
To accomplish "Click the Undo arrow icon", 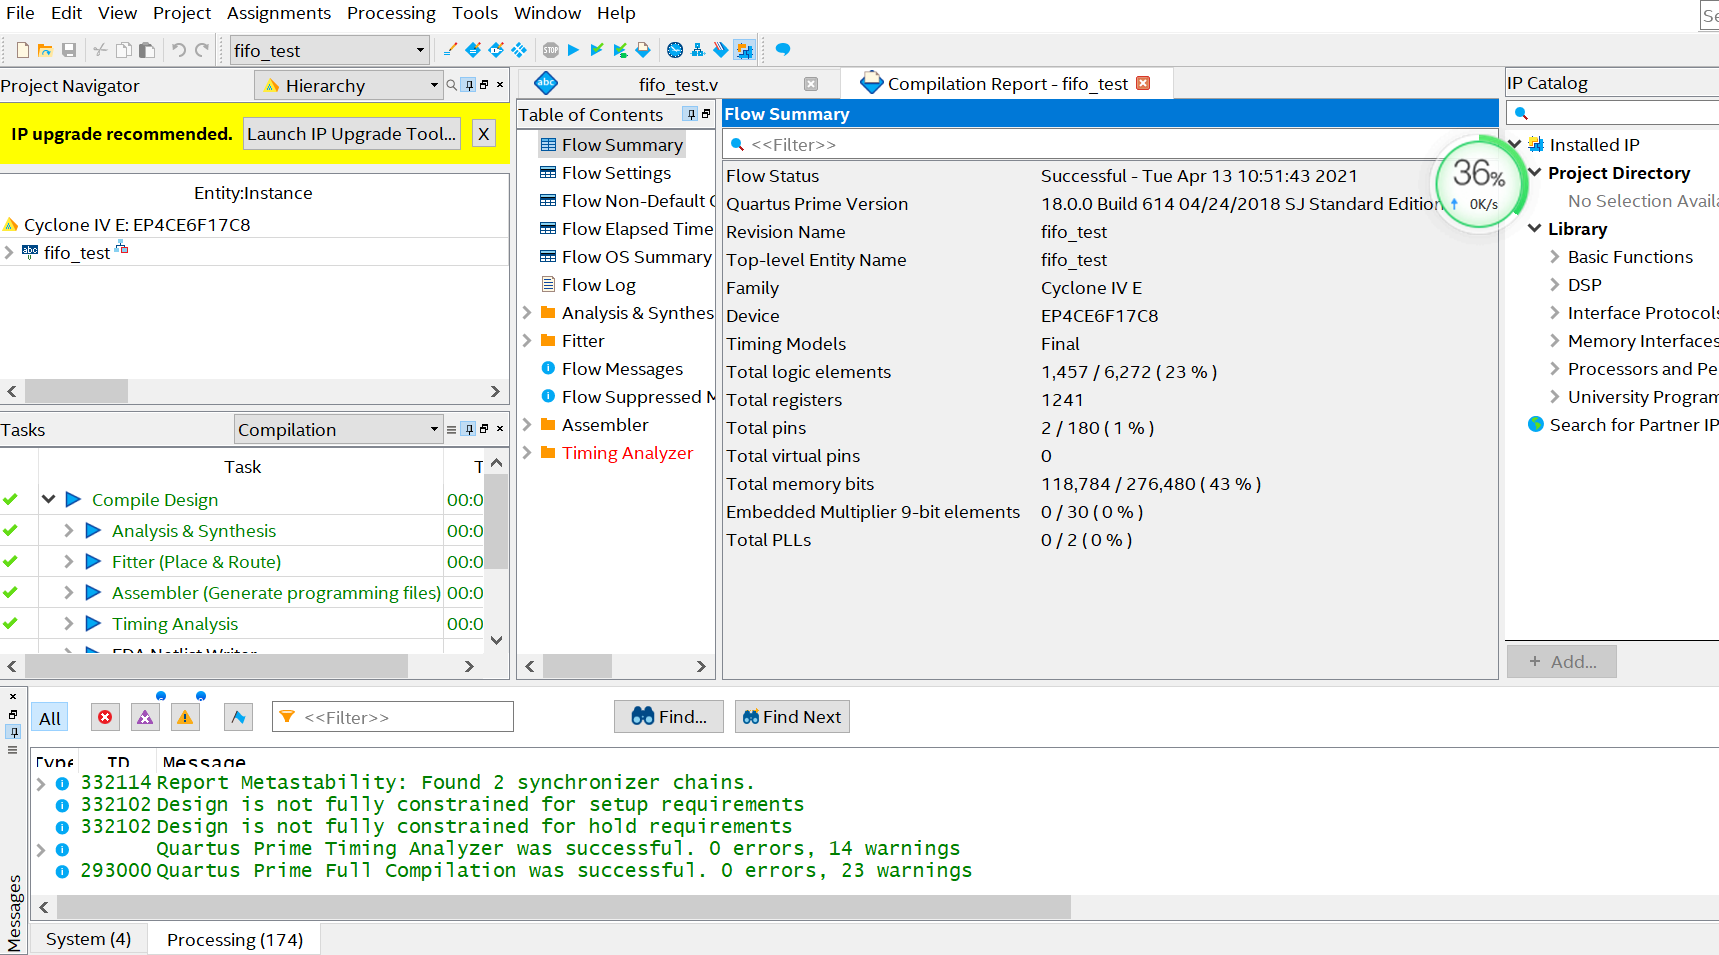I will [178, 50].
